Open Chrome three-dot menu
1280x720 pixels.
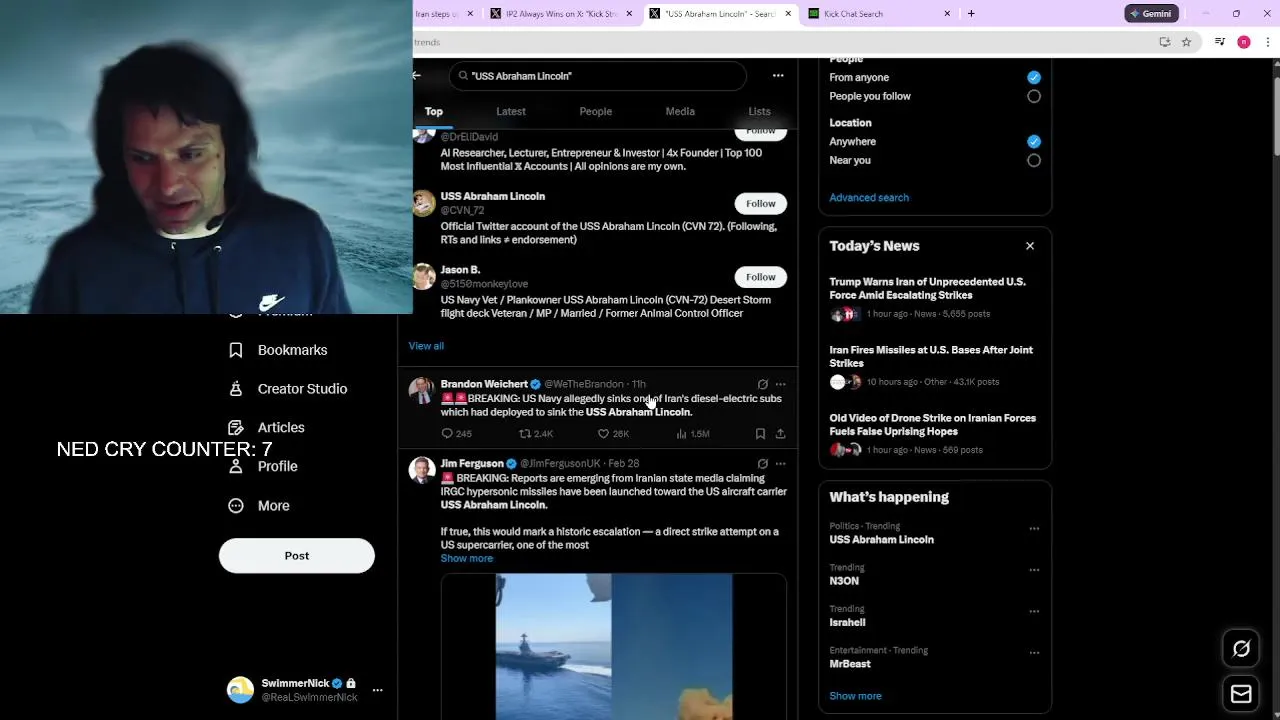point(1268,42)
